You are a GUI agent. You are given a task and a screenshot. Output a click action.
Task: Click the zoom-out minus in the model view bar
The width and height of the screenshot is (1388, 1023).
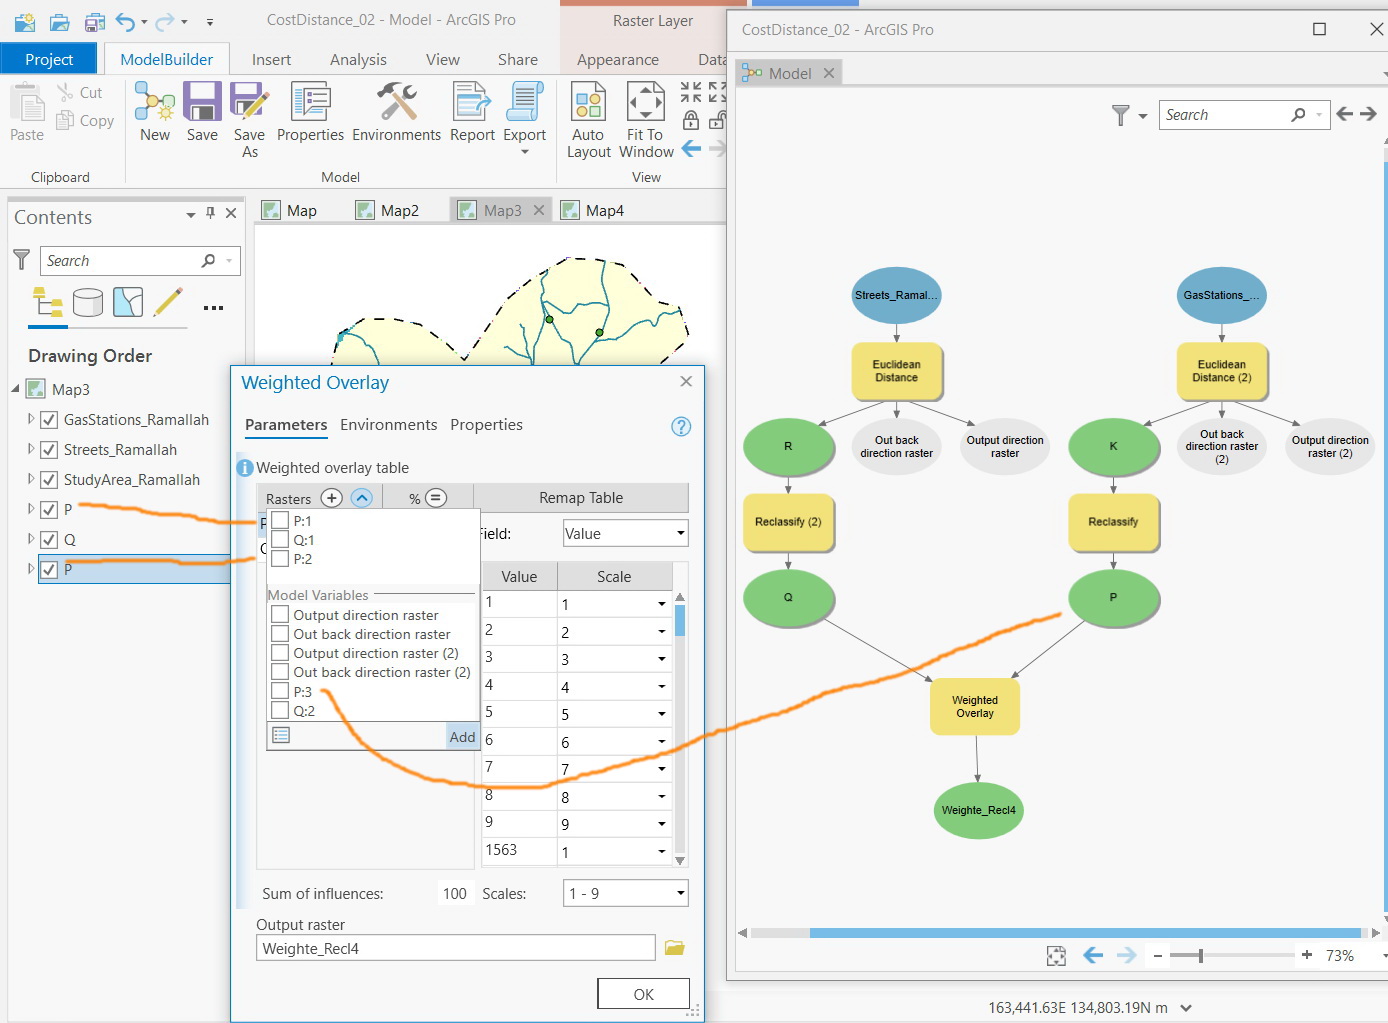coord(1158,956)
